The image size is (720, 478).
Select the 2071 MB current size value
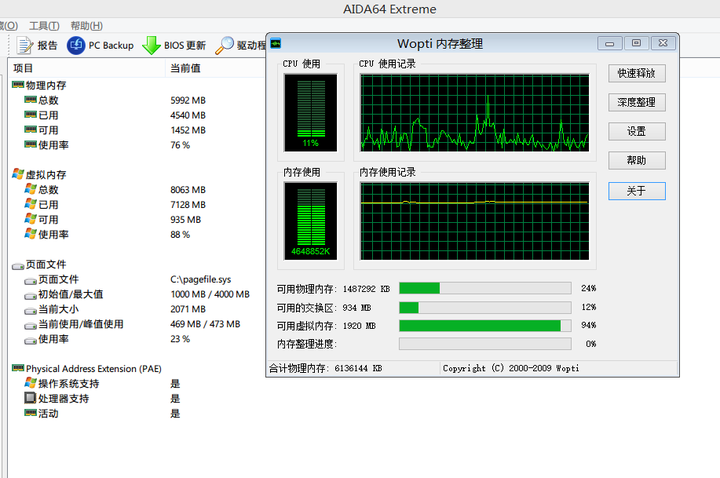point(188,309)
